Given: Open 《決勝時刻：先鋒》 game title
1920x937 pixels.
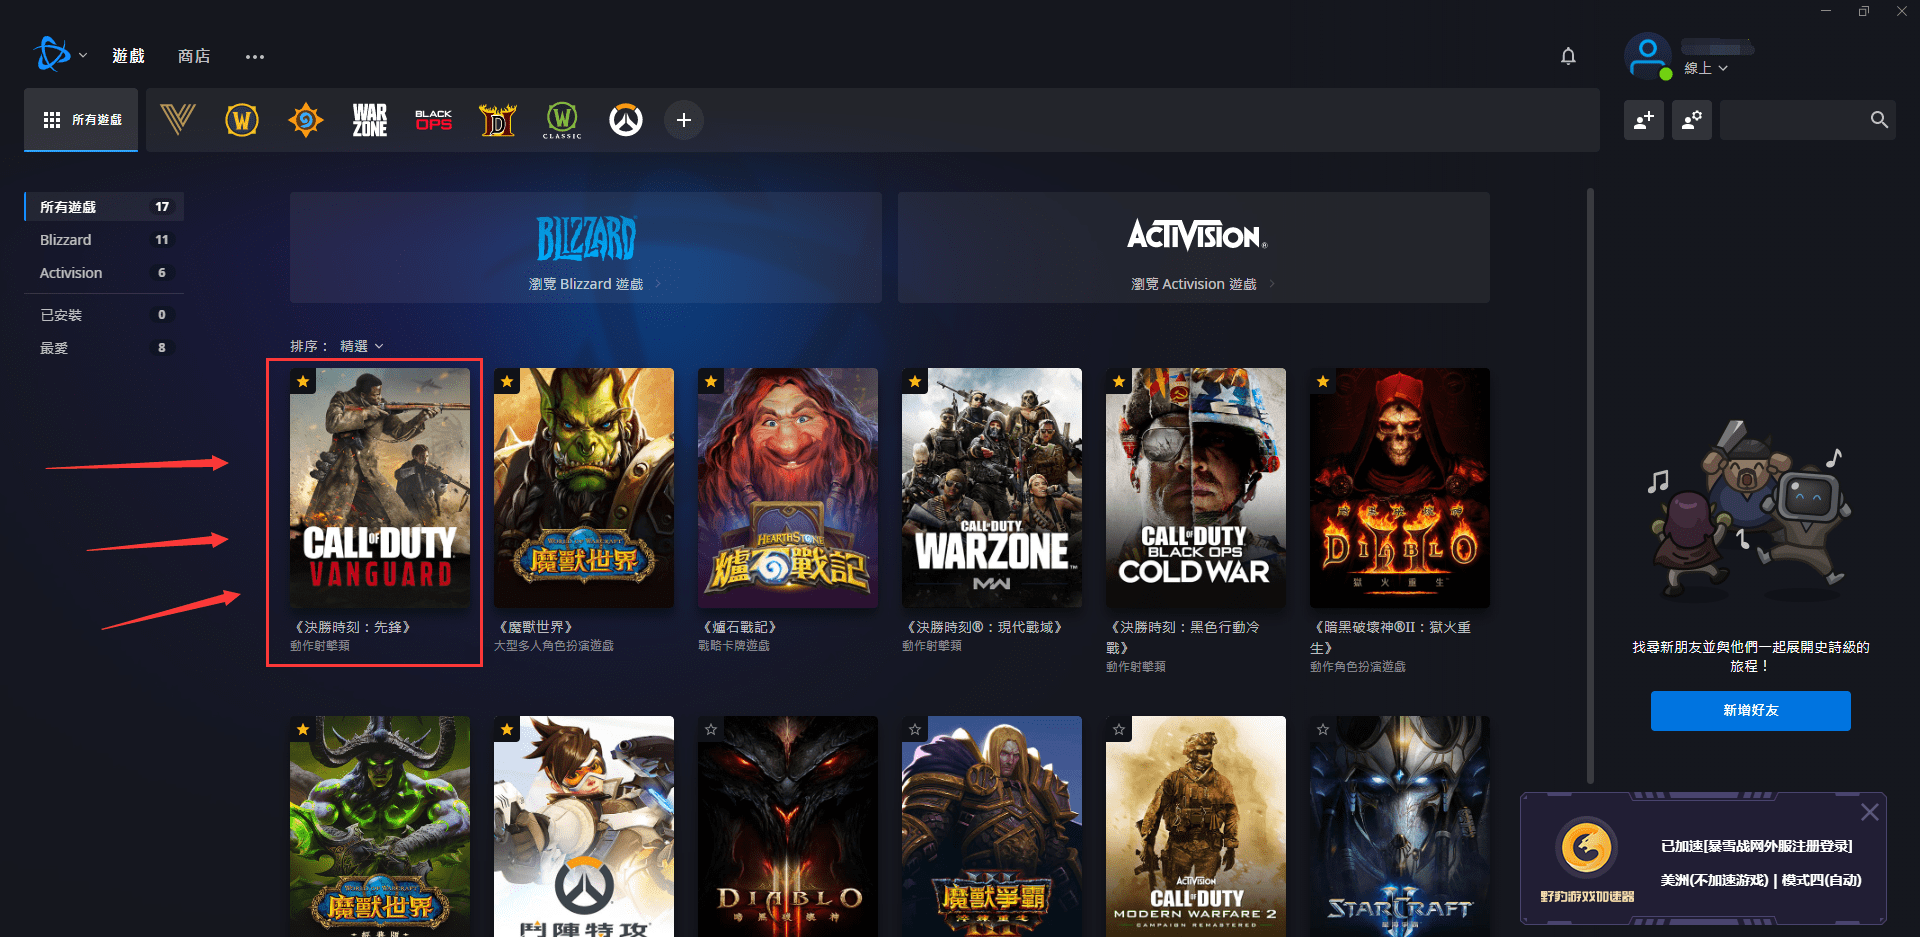Looking at the screenshot, I should click(x=353, y=627).
